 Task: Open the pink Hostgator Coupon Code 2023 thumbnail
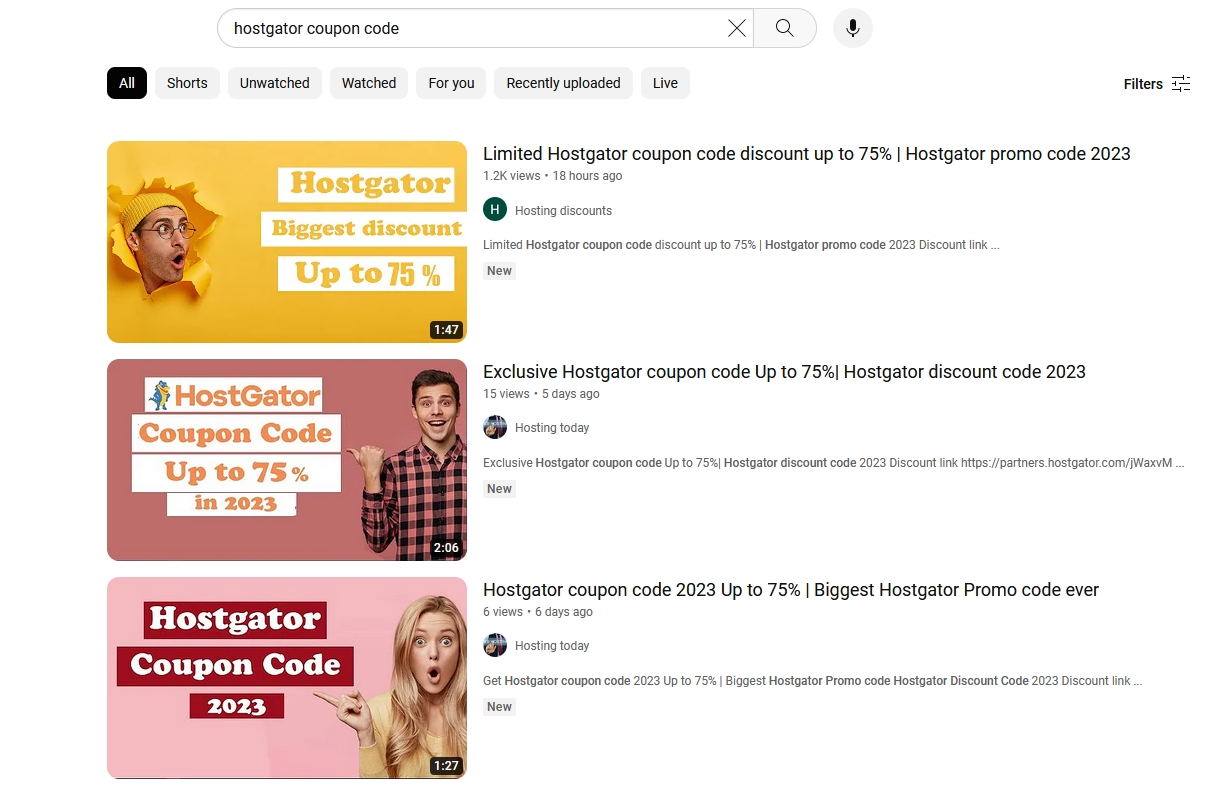click(287, 678)
